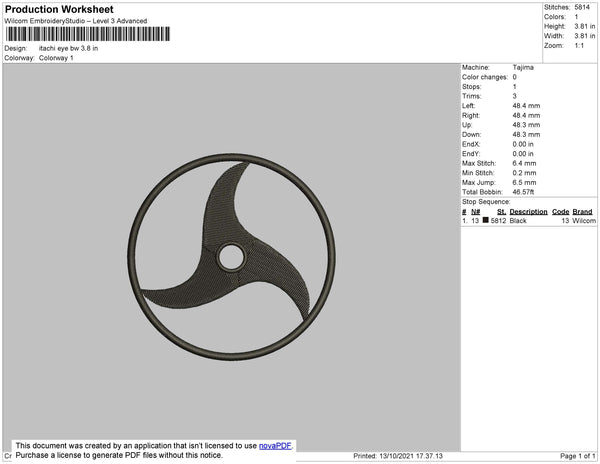The height and width of the screenshot is (464, 600).
Task: Click the embroidery design preview
Action: pyautogui.click(x=232, y=257)
